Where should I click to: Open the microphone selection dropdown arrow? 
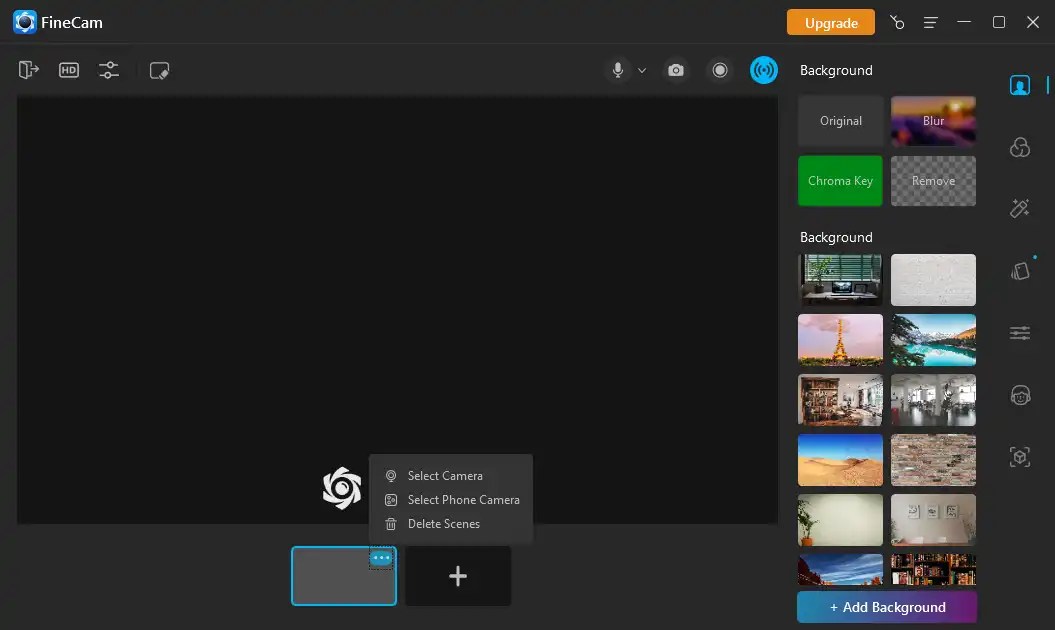642,71
